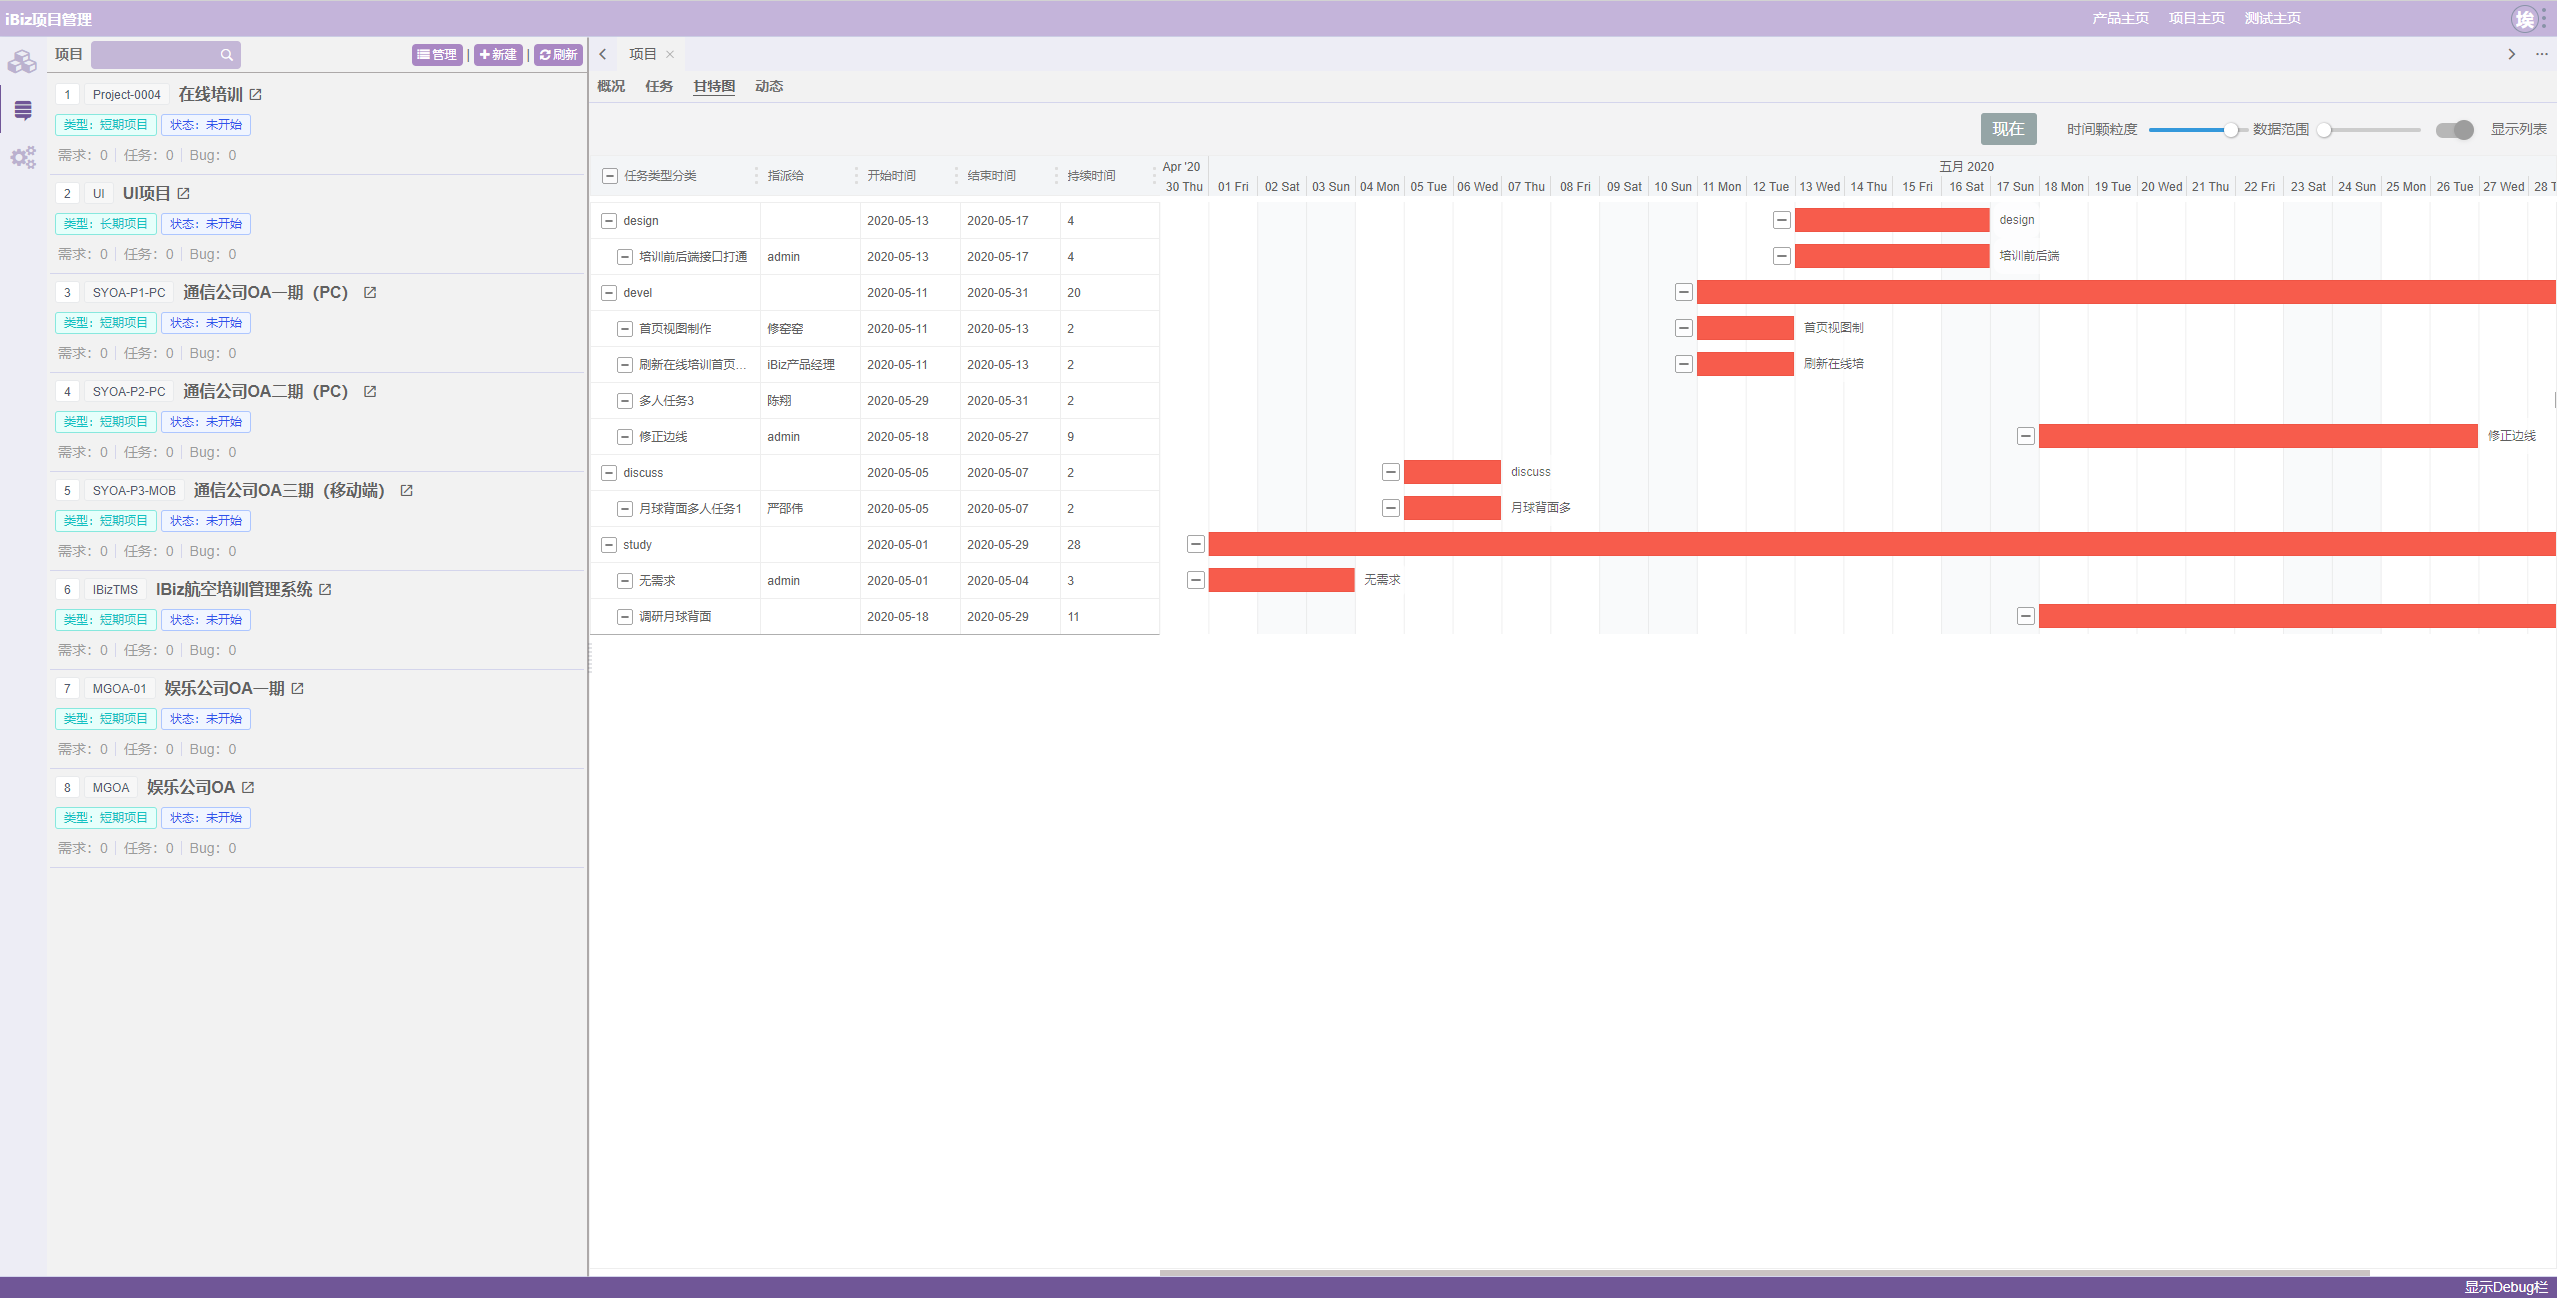Click the 刷新 refresh button
Viewport: 2557px width, 1298px height.
click(x=558, y=55)
